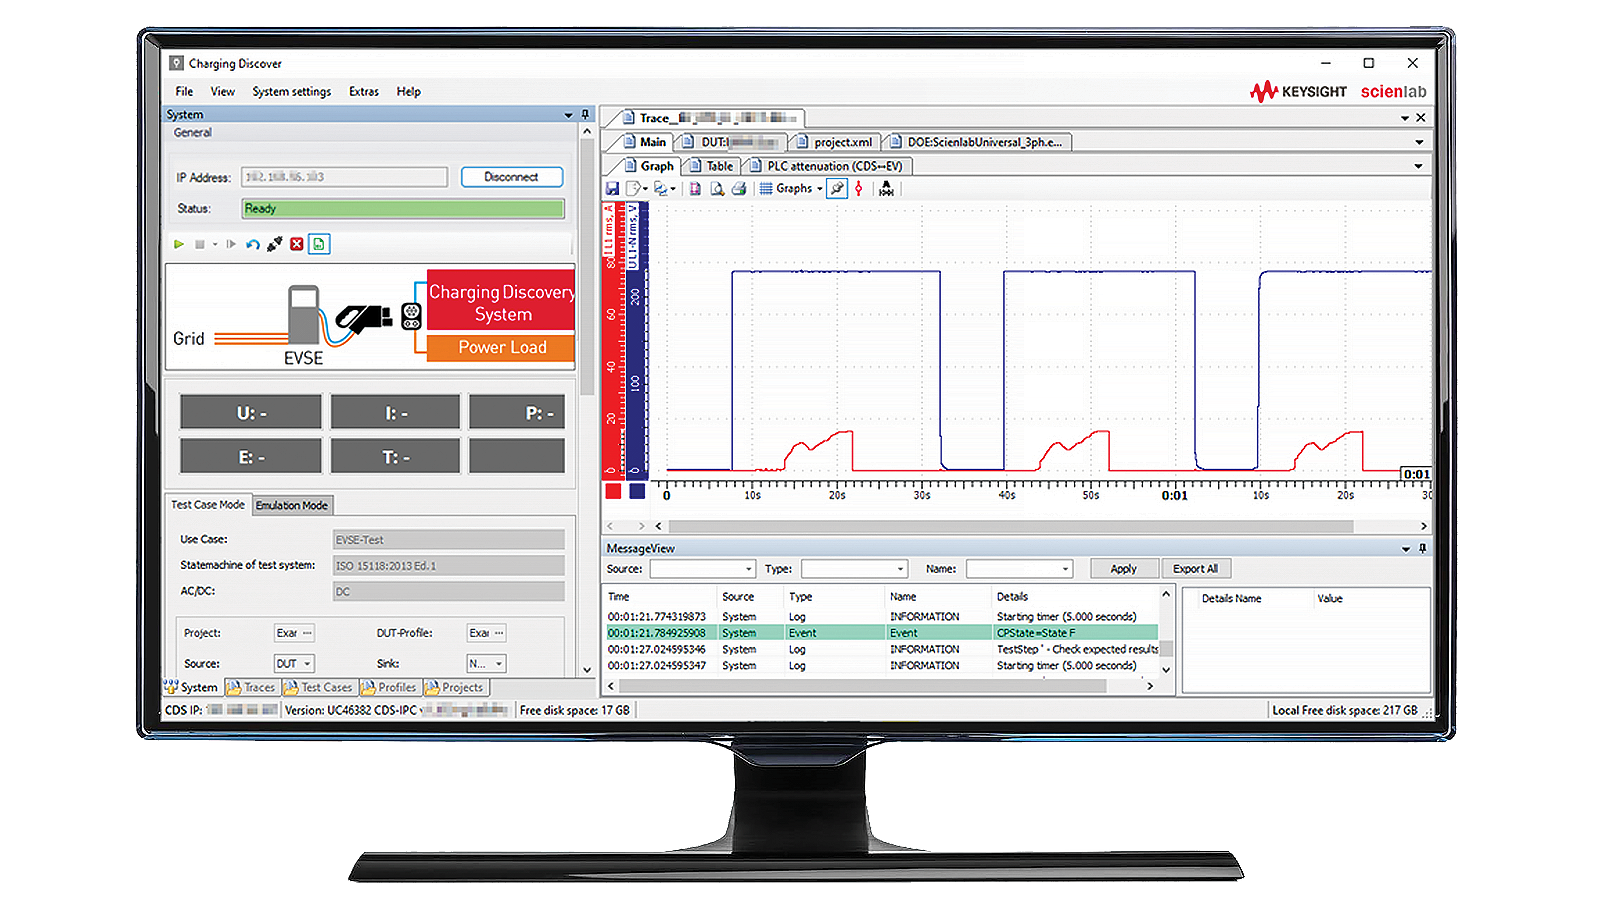Open the tab list arrow on the Main tab row
This screenshot has height=900, width=1600.
click(1418, 142)
